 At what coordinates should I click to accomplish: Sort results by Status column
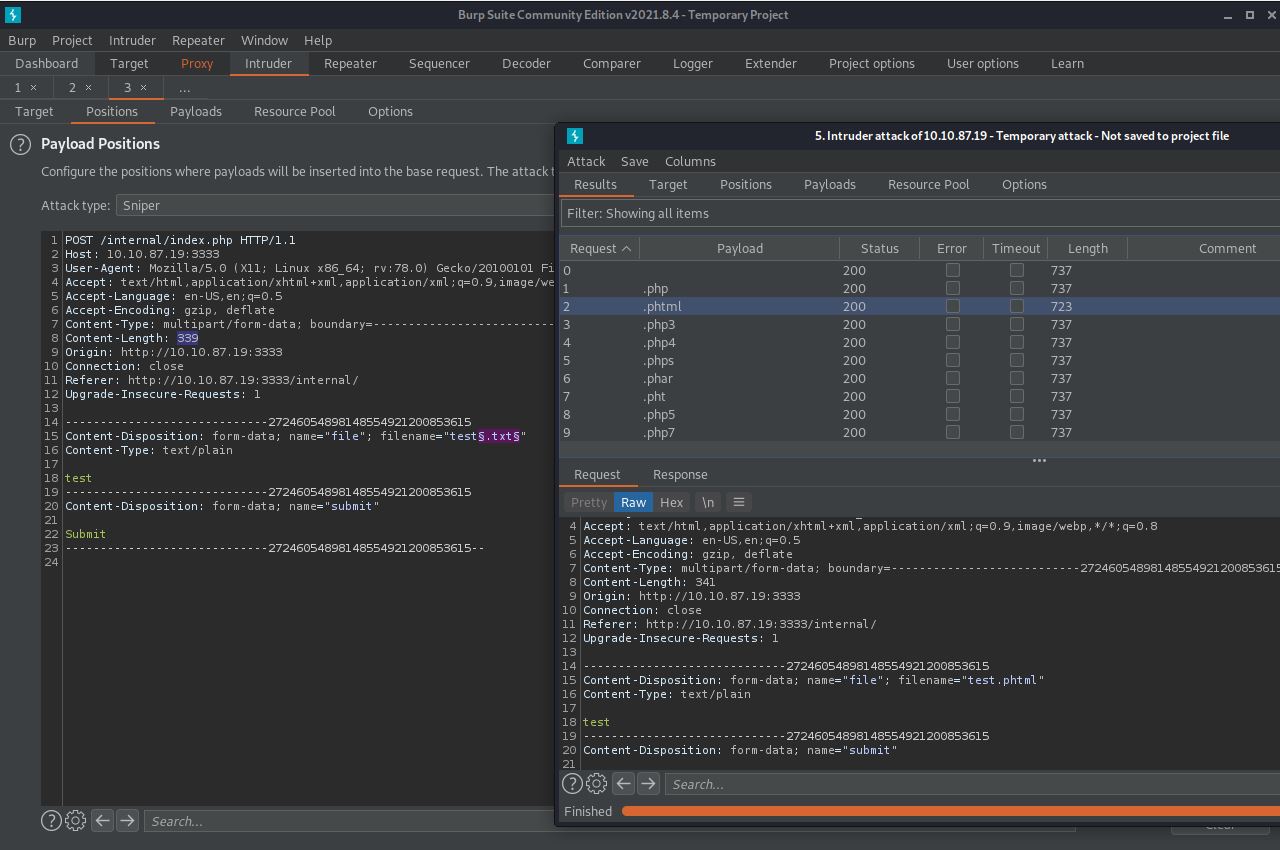(x=880, y=248)
